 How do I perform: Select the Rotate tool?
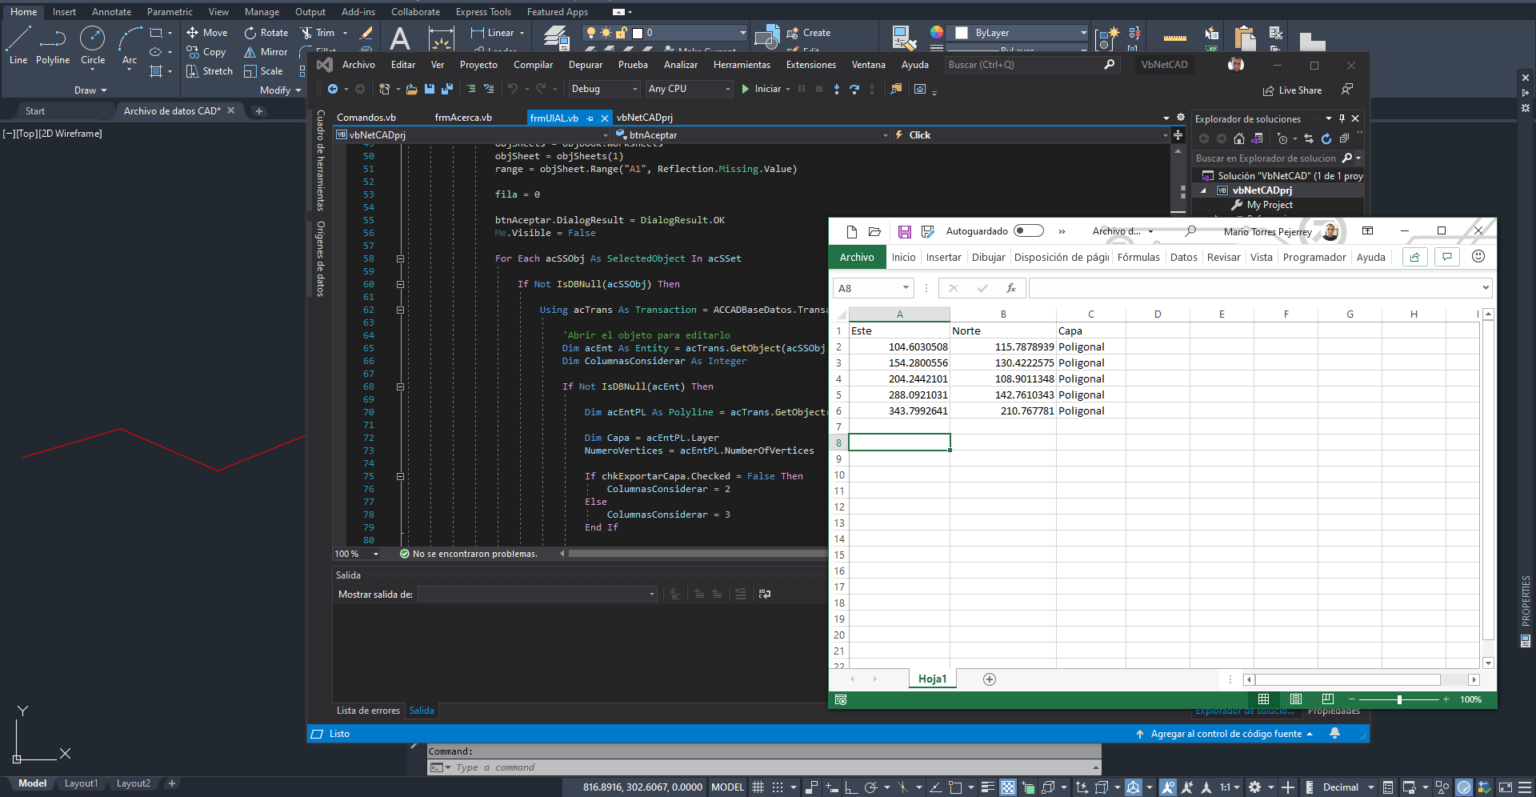(x=267, y=32)
